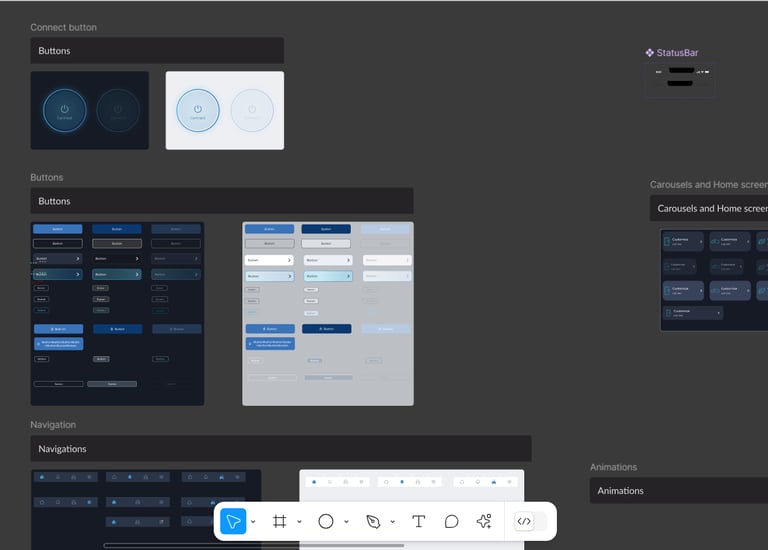This screenshot has height=550, width=768.
Task: Select the "Navigation" section label
Action: point(53,425)
